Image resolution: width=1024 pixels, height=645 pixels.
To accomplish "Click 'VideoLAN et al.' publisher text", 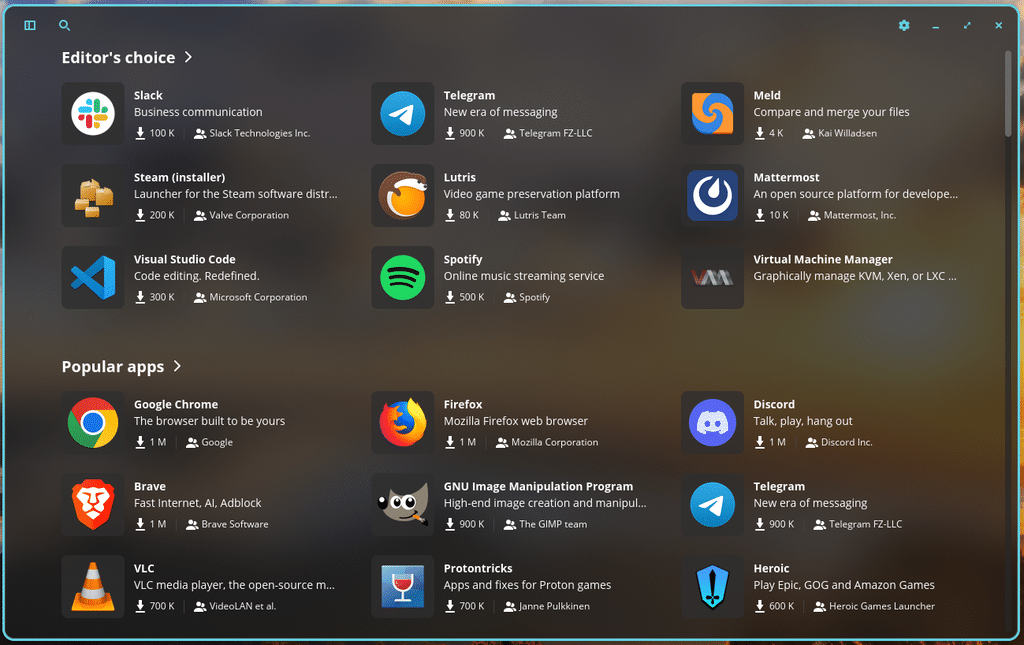I will click(x=243, y=606).
